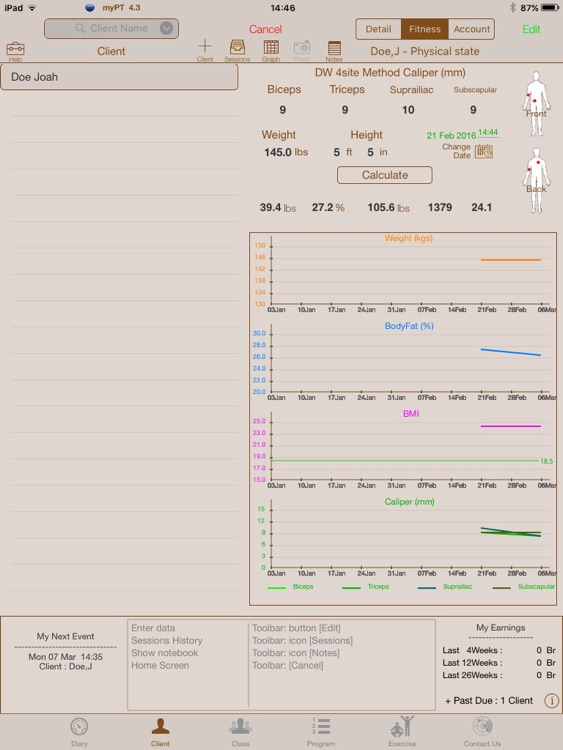Select the Fitness segment
Image resolution: width=563 pixels, height=750 pixels.
click(425, 29)
